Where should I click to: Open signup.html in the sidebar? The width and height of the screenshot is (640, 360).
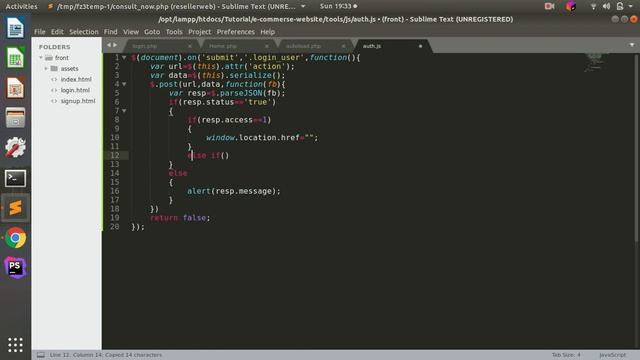tap(78, 101)
